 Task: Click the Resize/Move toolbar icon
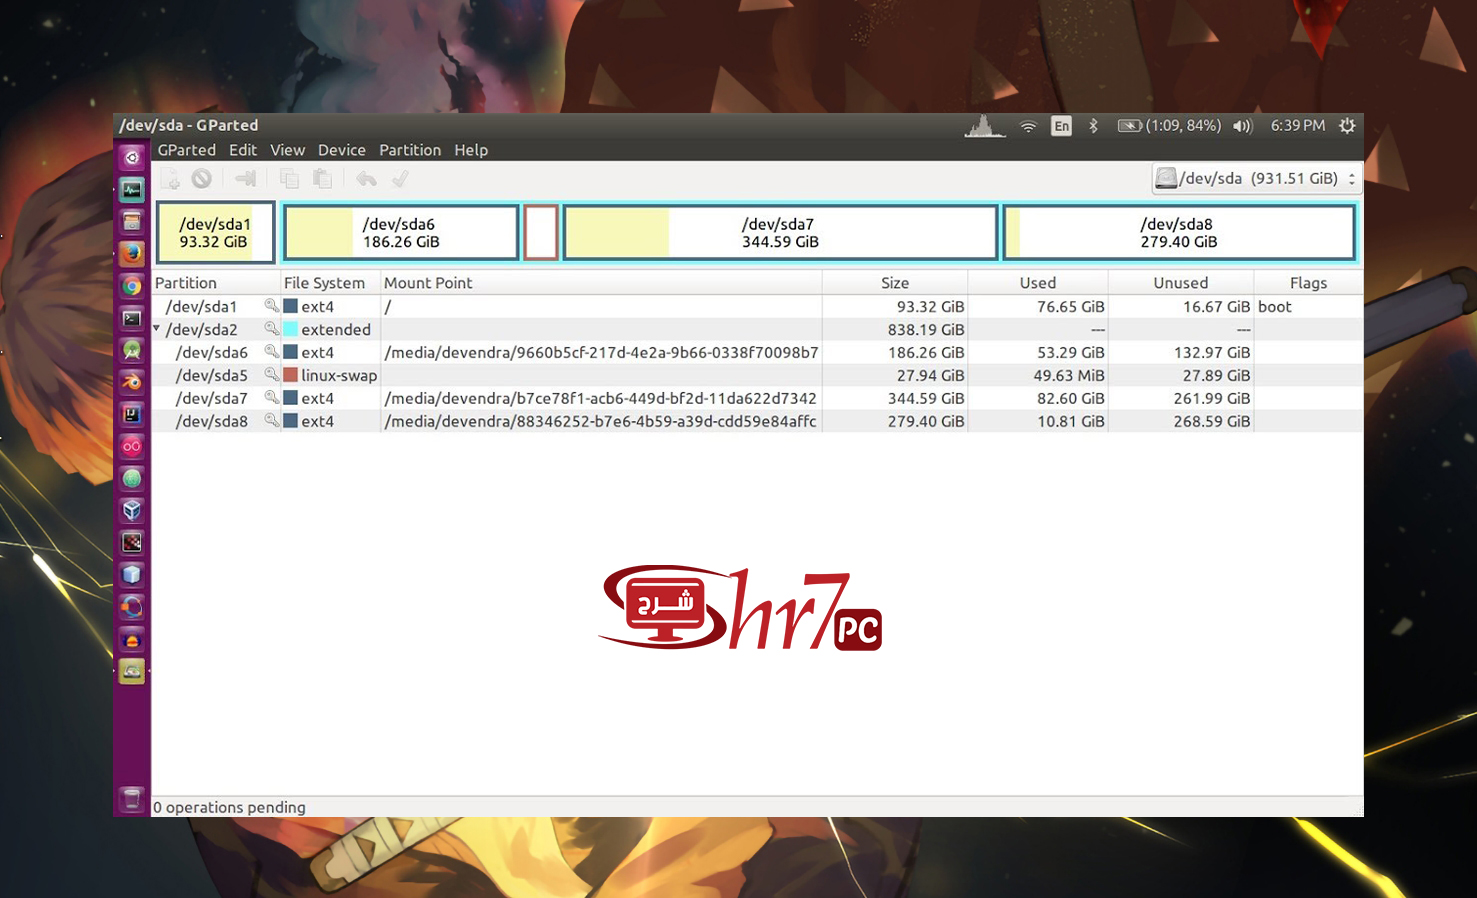click(x=245, y=179)
